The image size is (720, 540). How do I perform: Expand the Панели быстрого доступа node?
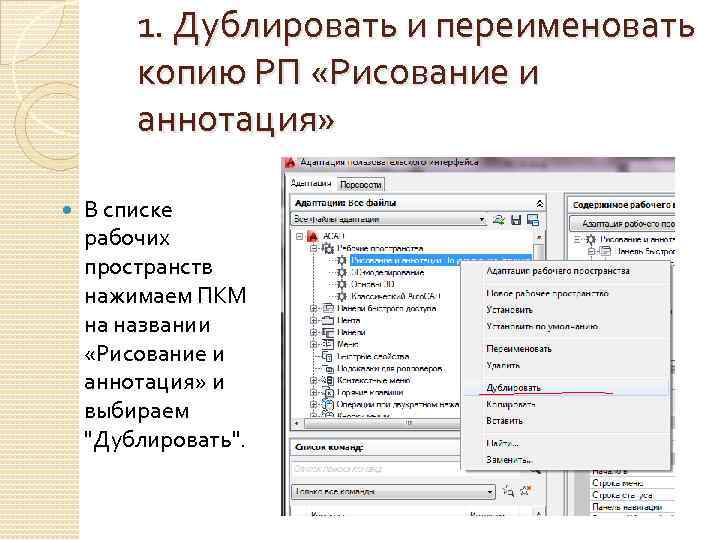(314, 308)
